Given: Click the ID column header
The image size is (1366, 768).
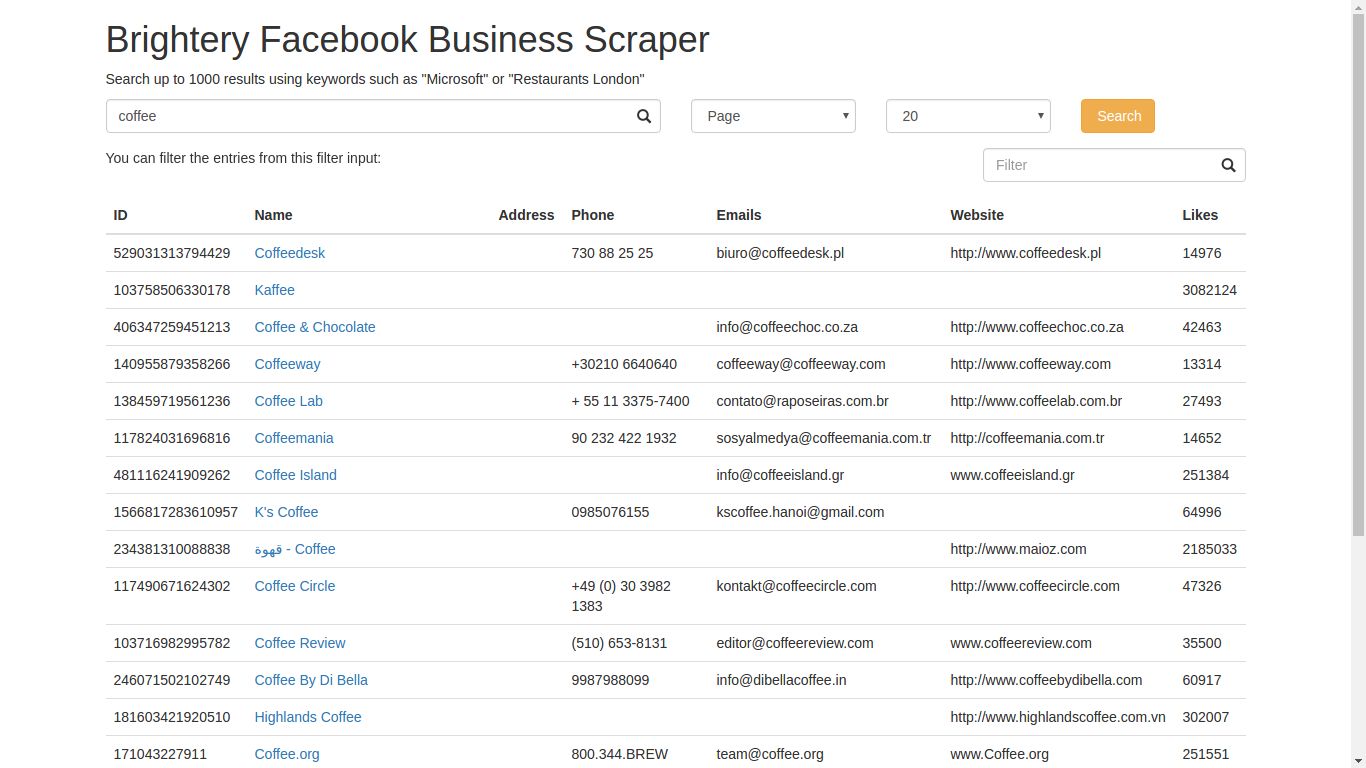Looking at the screenshot, I should 120,215.
